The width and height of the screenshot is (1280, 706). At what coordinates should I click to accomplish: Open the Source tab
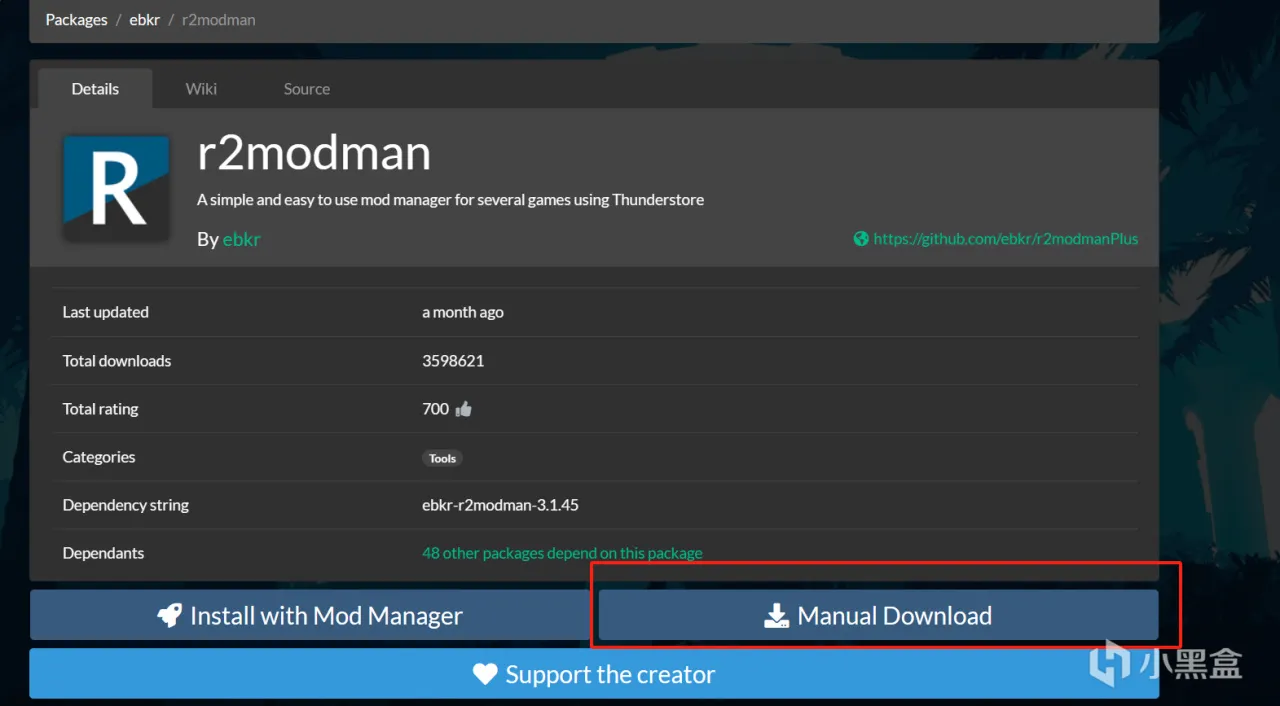(306, 89)
